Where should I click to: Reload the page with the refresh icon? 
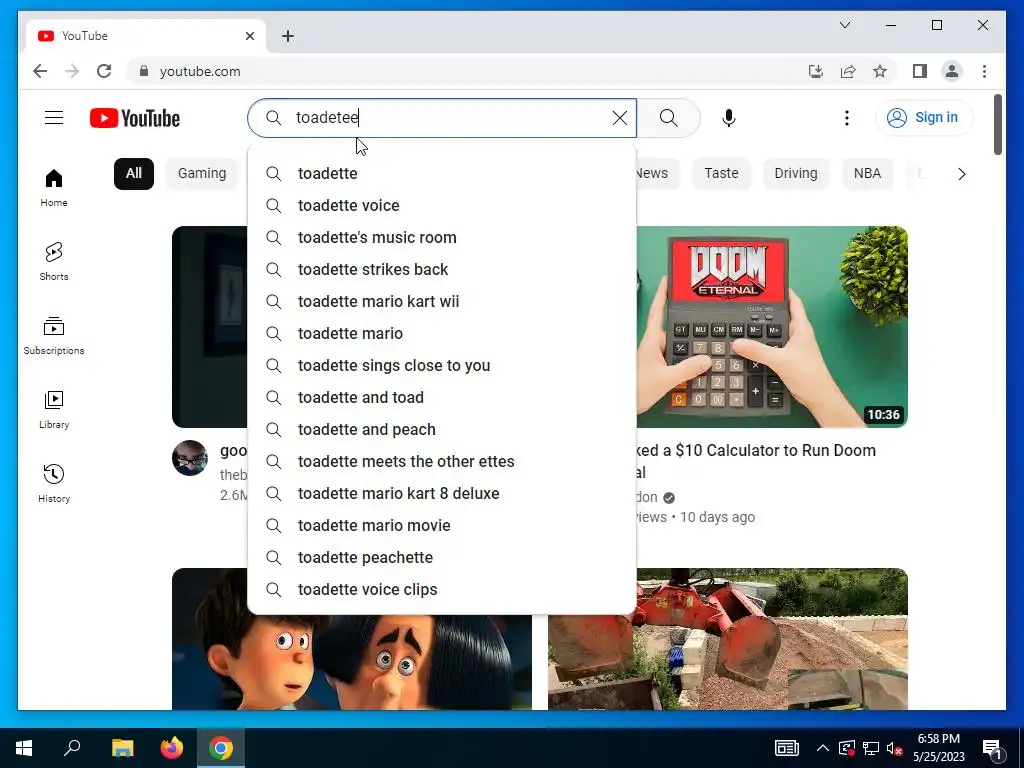point(104,71)
